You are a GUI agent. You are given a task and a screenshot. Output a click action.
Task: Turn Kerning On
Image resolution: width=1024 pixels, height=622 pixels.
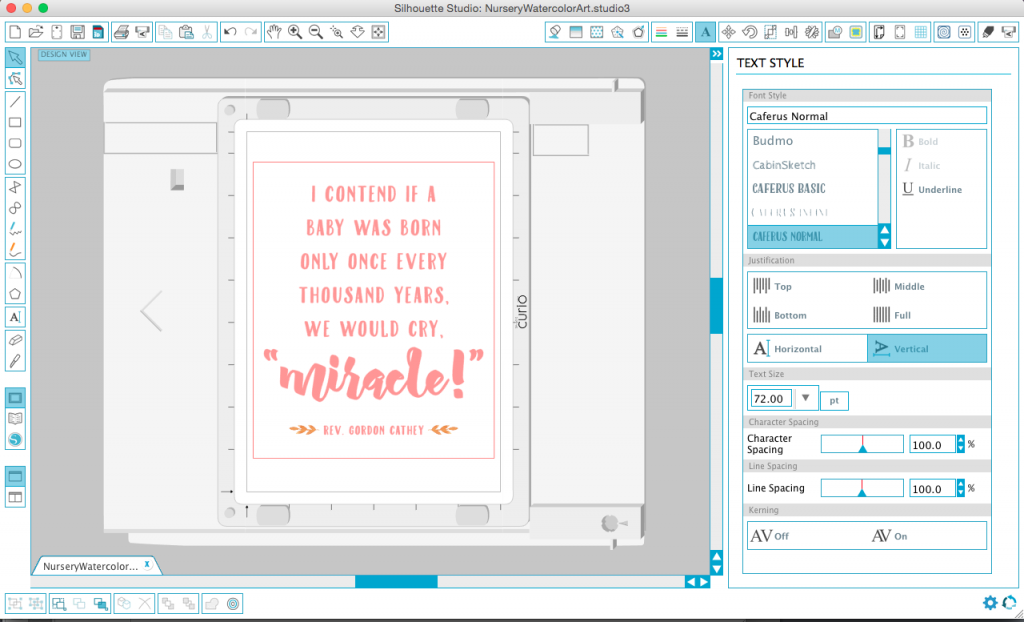(x=889, y=536)
